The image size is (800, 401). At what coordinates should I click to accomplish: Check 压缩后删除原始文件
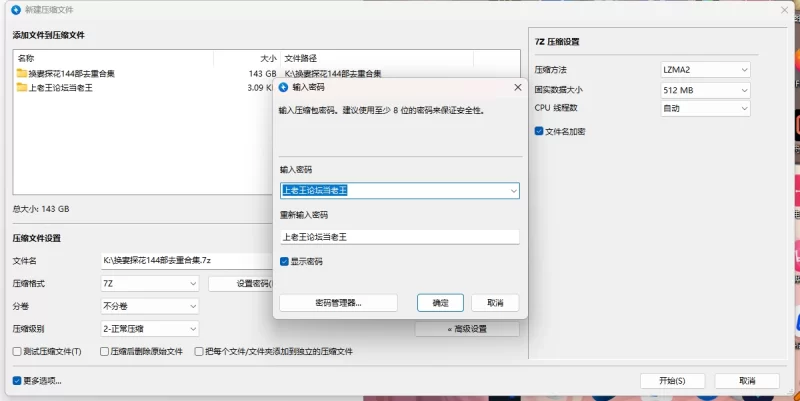[104, 352]
